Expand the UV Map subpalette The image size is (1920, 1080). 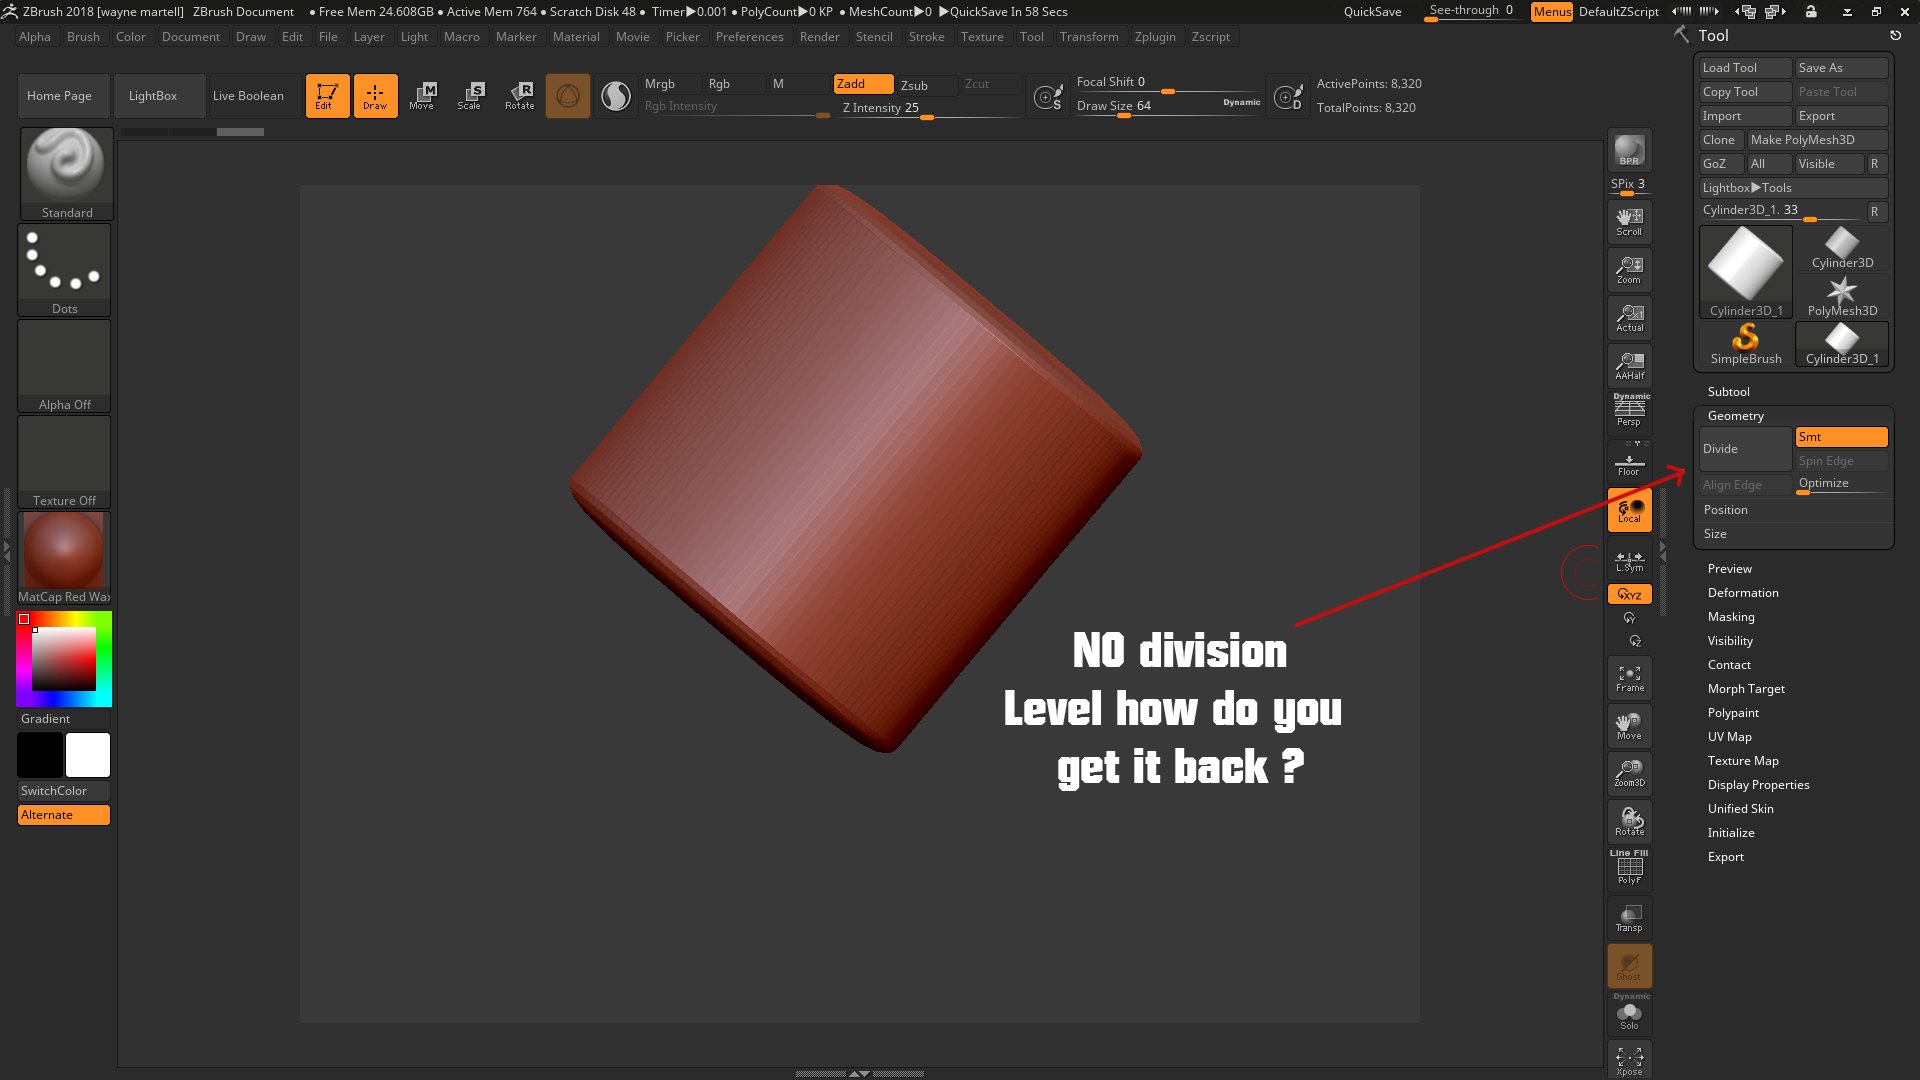1729,737
